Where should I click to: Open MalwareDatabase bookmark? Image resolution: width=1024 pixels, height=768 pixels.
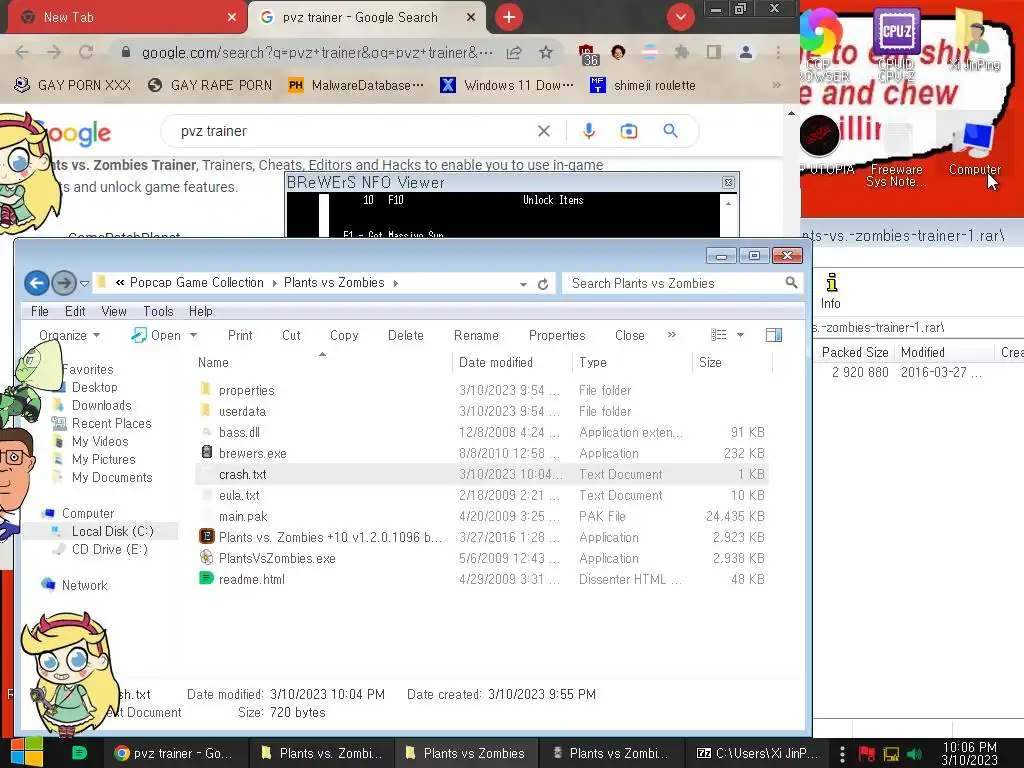(357, 85)
